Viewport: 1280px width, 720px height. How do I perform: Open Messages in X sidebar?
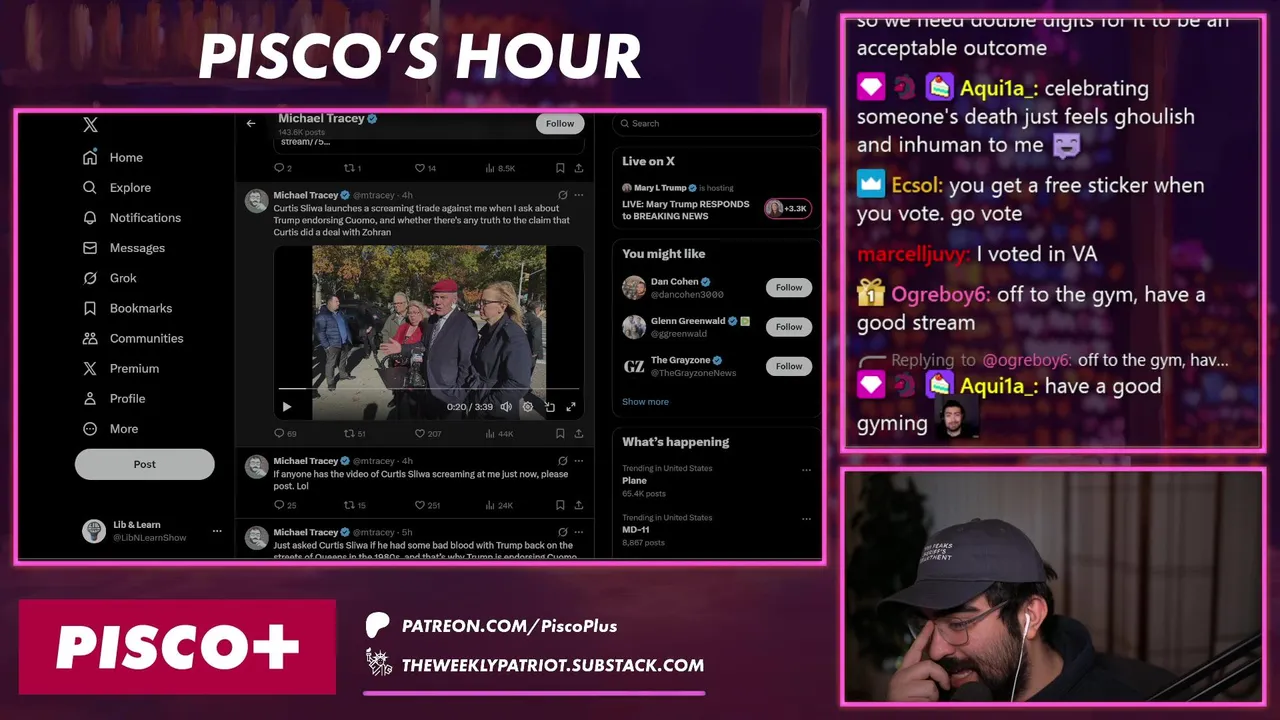(124, 248)
